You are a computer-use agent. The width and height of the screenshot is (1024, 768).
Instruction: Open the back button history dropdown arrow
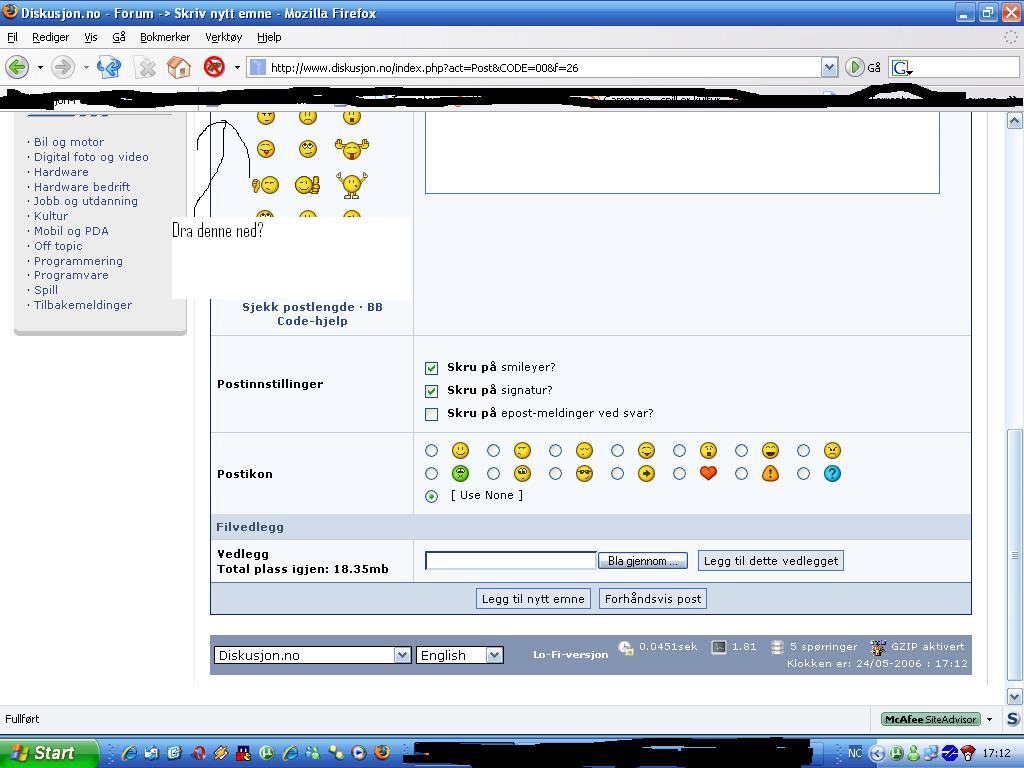click(x=40, y=67)
